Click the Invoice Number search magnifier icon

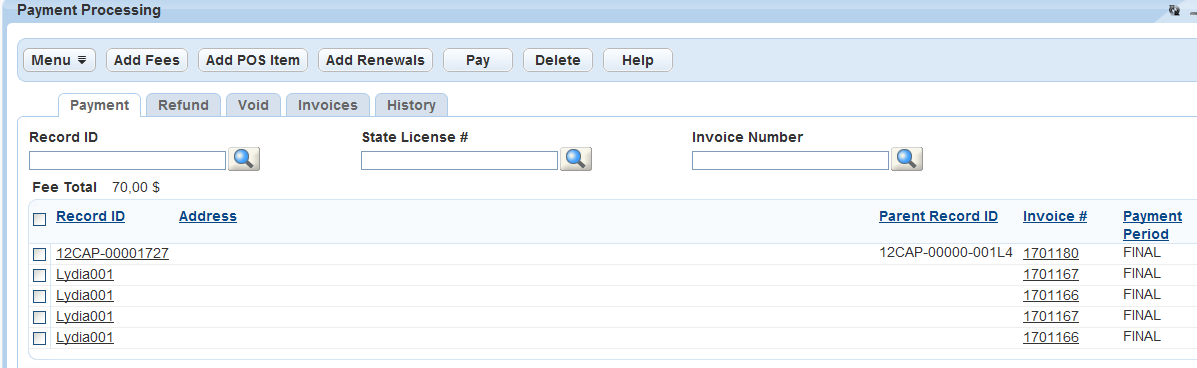[x=907, y=159]
